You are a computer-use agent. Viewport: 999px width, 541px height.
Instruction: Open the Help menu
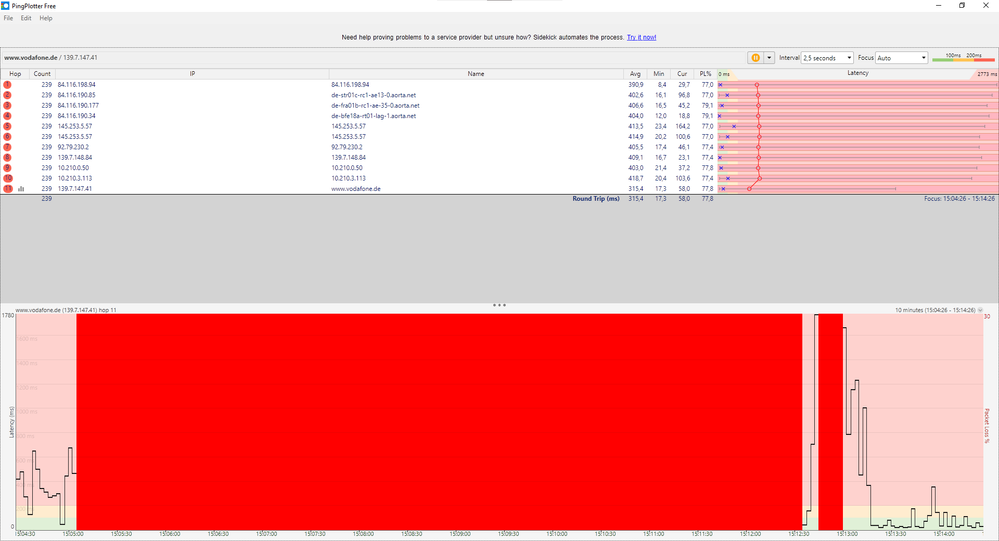[x=46, y=18]
